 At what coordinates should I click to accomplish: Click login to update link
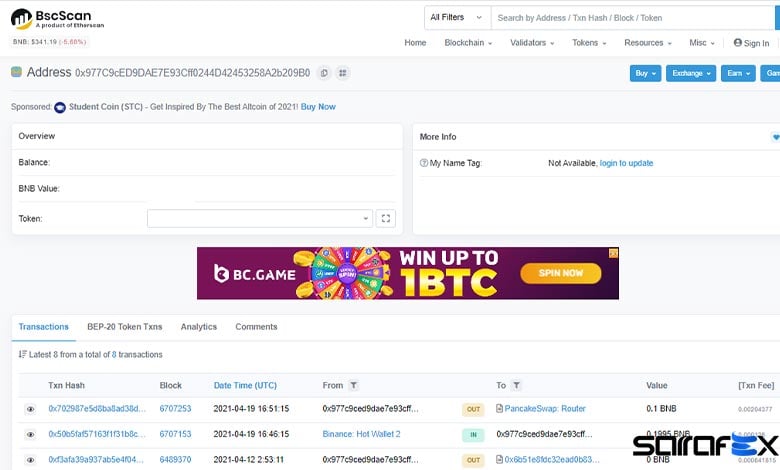click(626, 163)
